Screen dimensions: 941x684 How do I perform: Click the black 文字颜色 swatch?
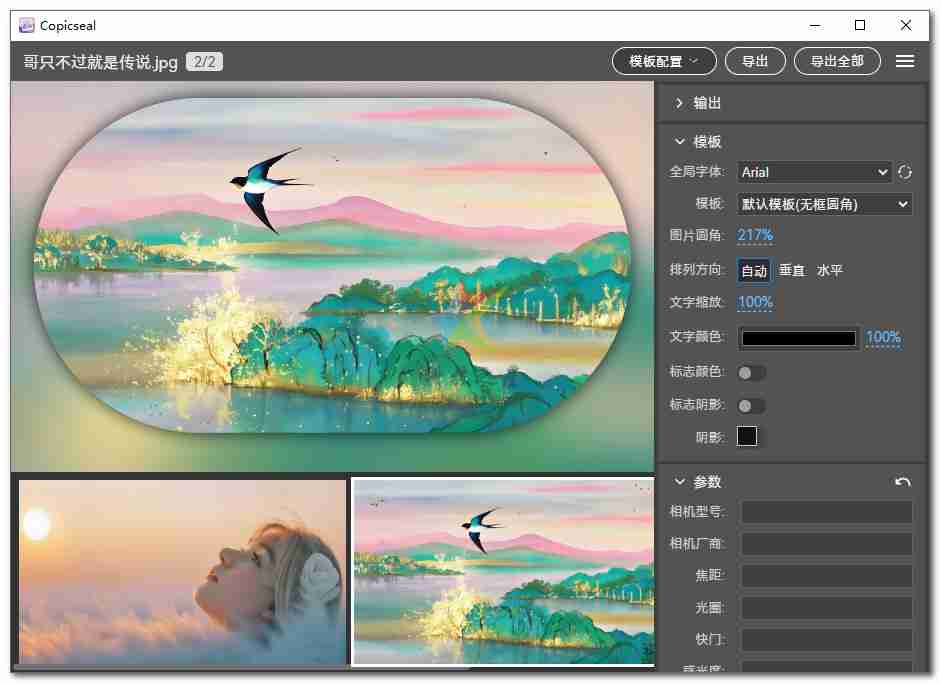799,338
